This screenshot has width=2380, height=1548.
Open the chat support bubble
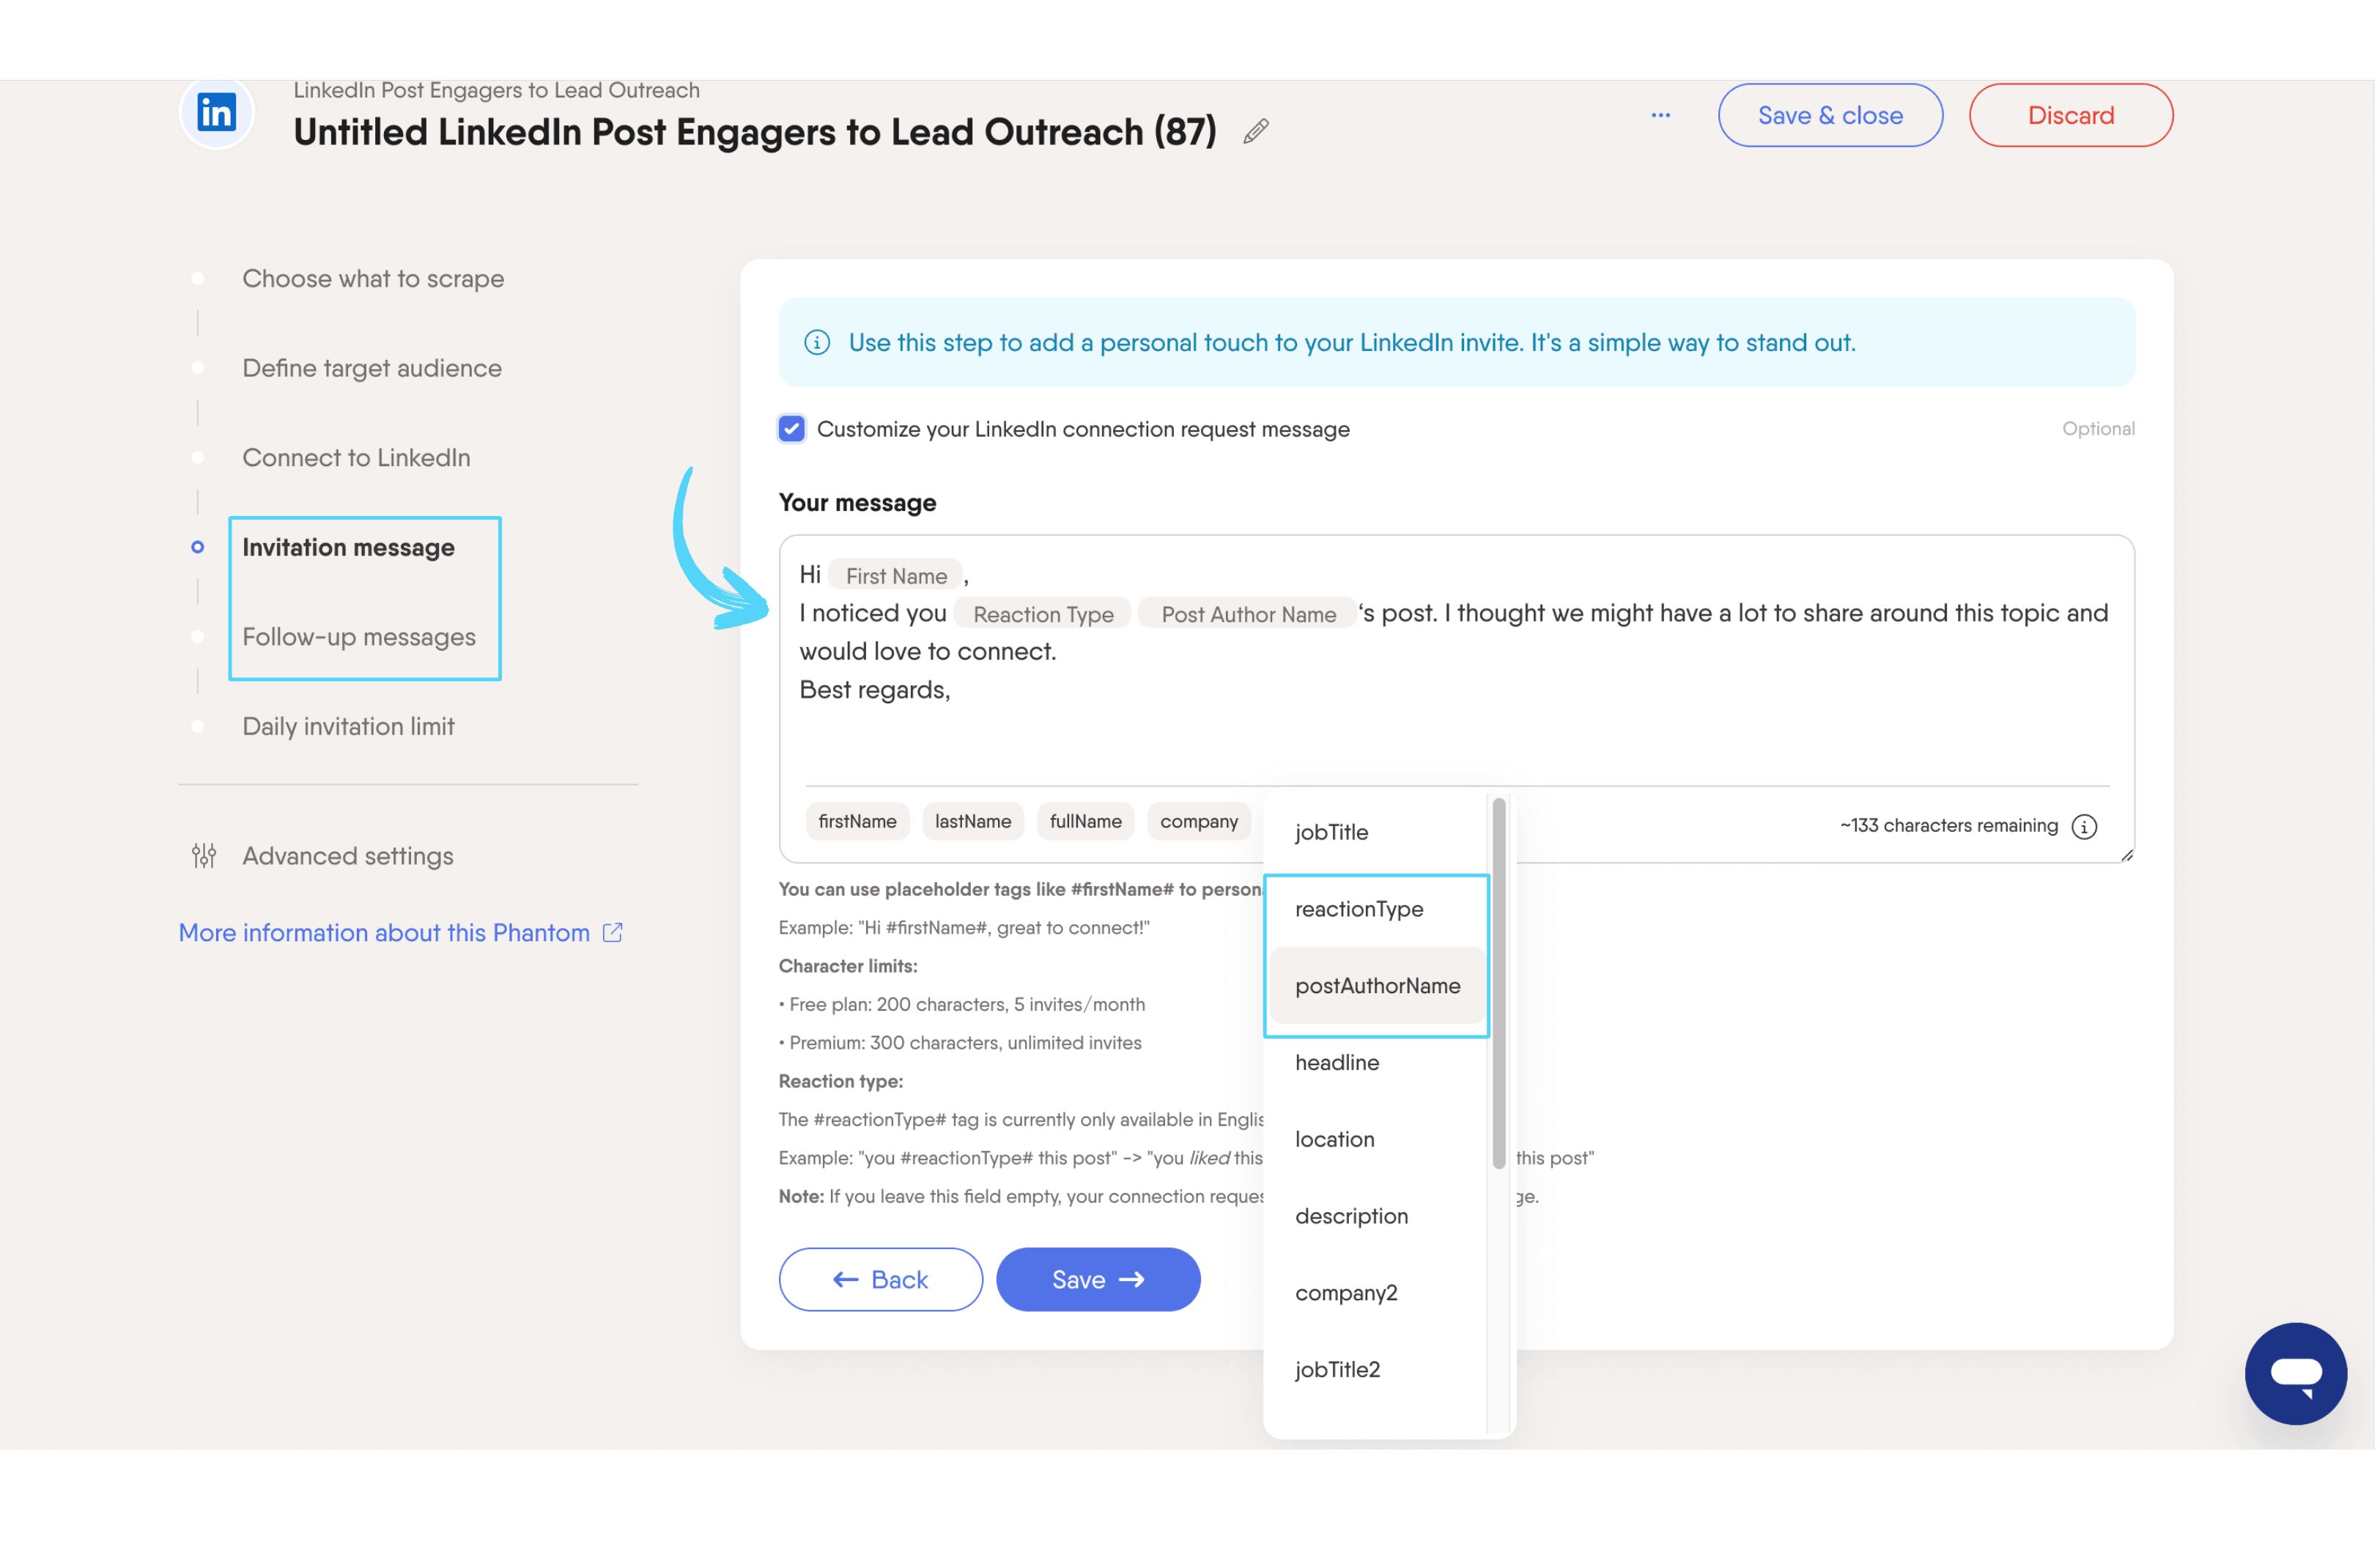[2297, 1374]
